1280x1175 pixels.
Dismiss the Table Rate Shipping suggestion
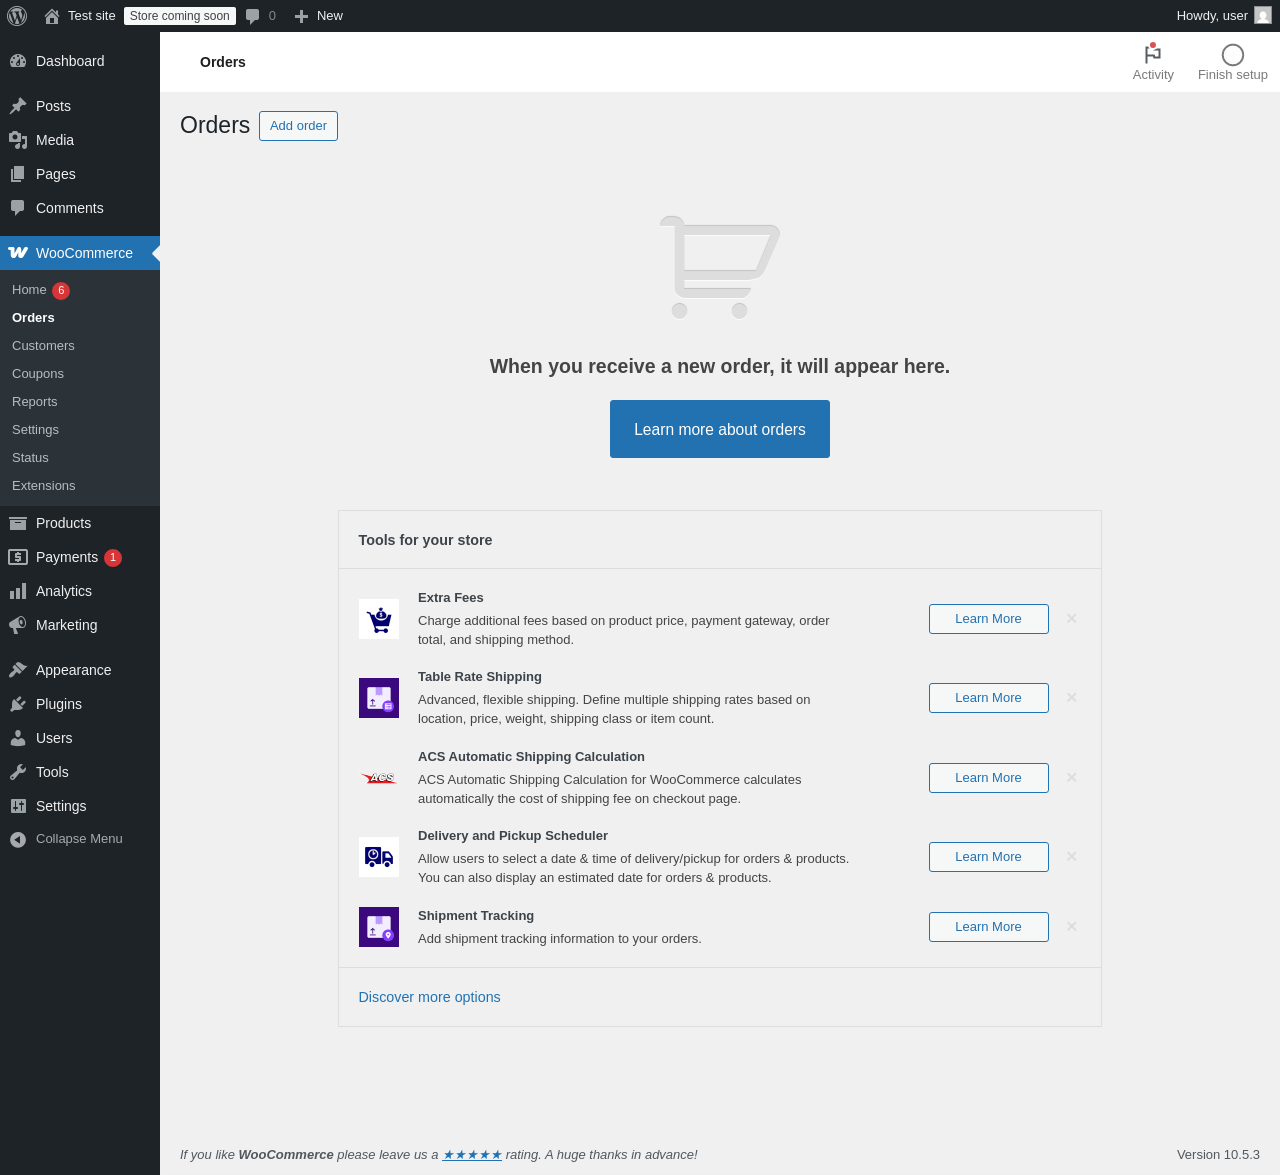[x=1072, y=698]
